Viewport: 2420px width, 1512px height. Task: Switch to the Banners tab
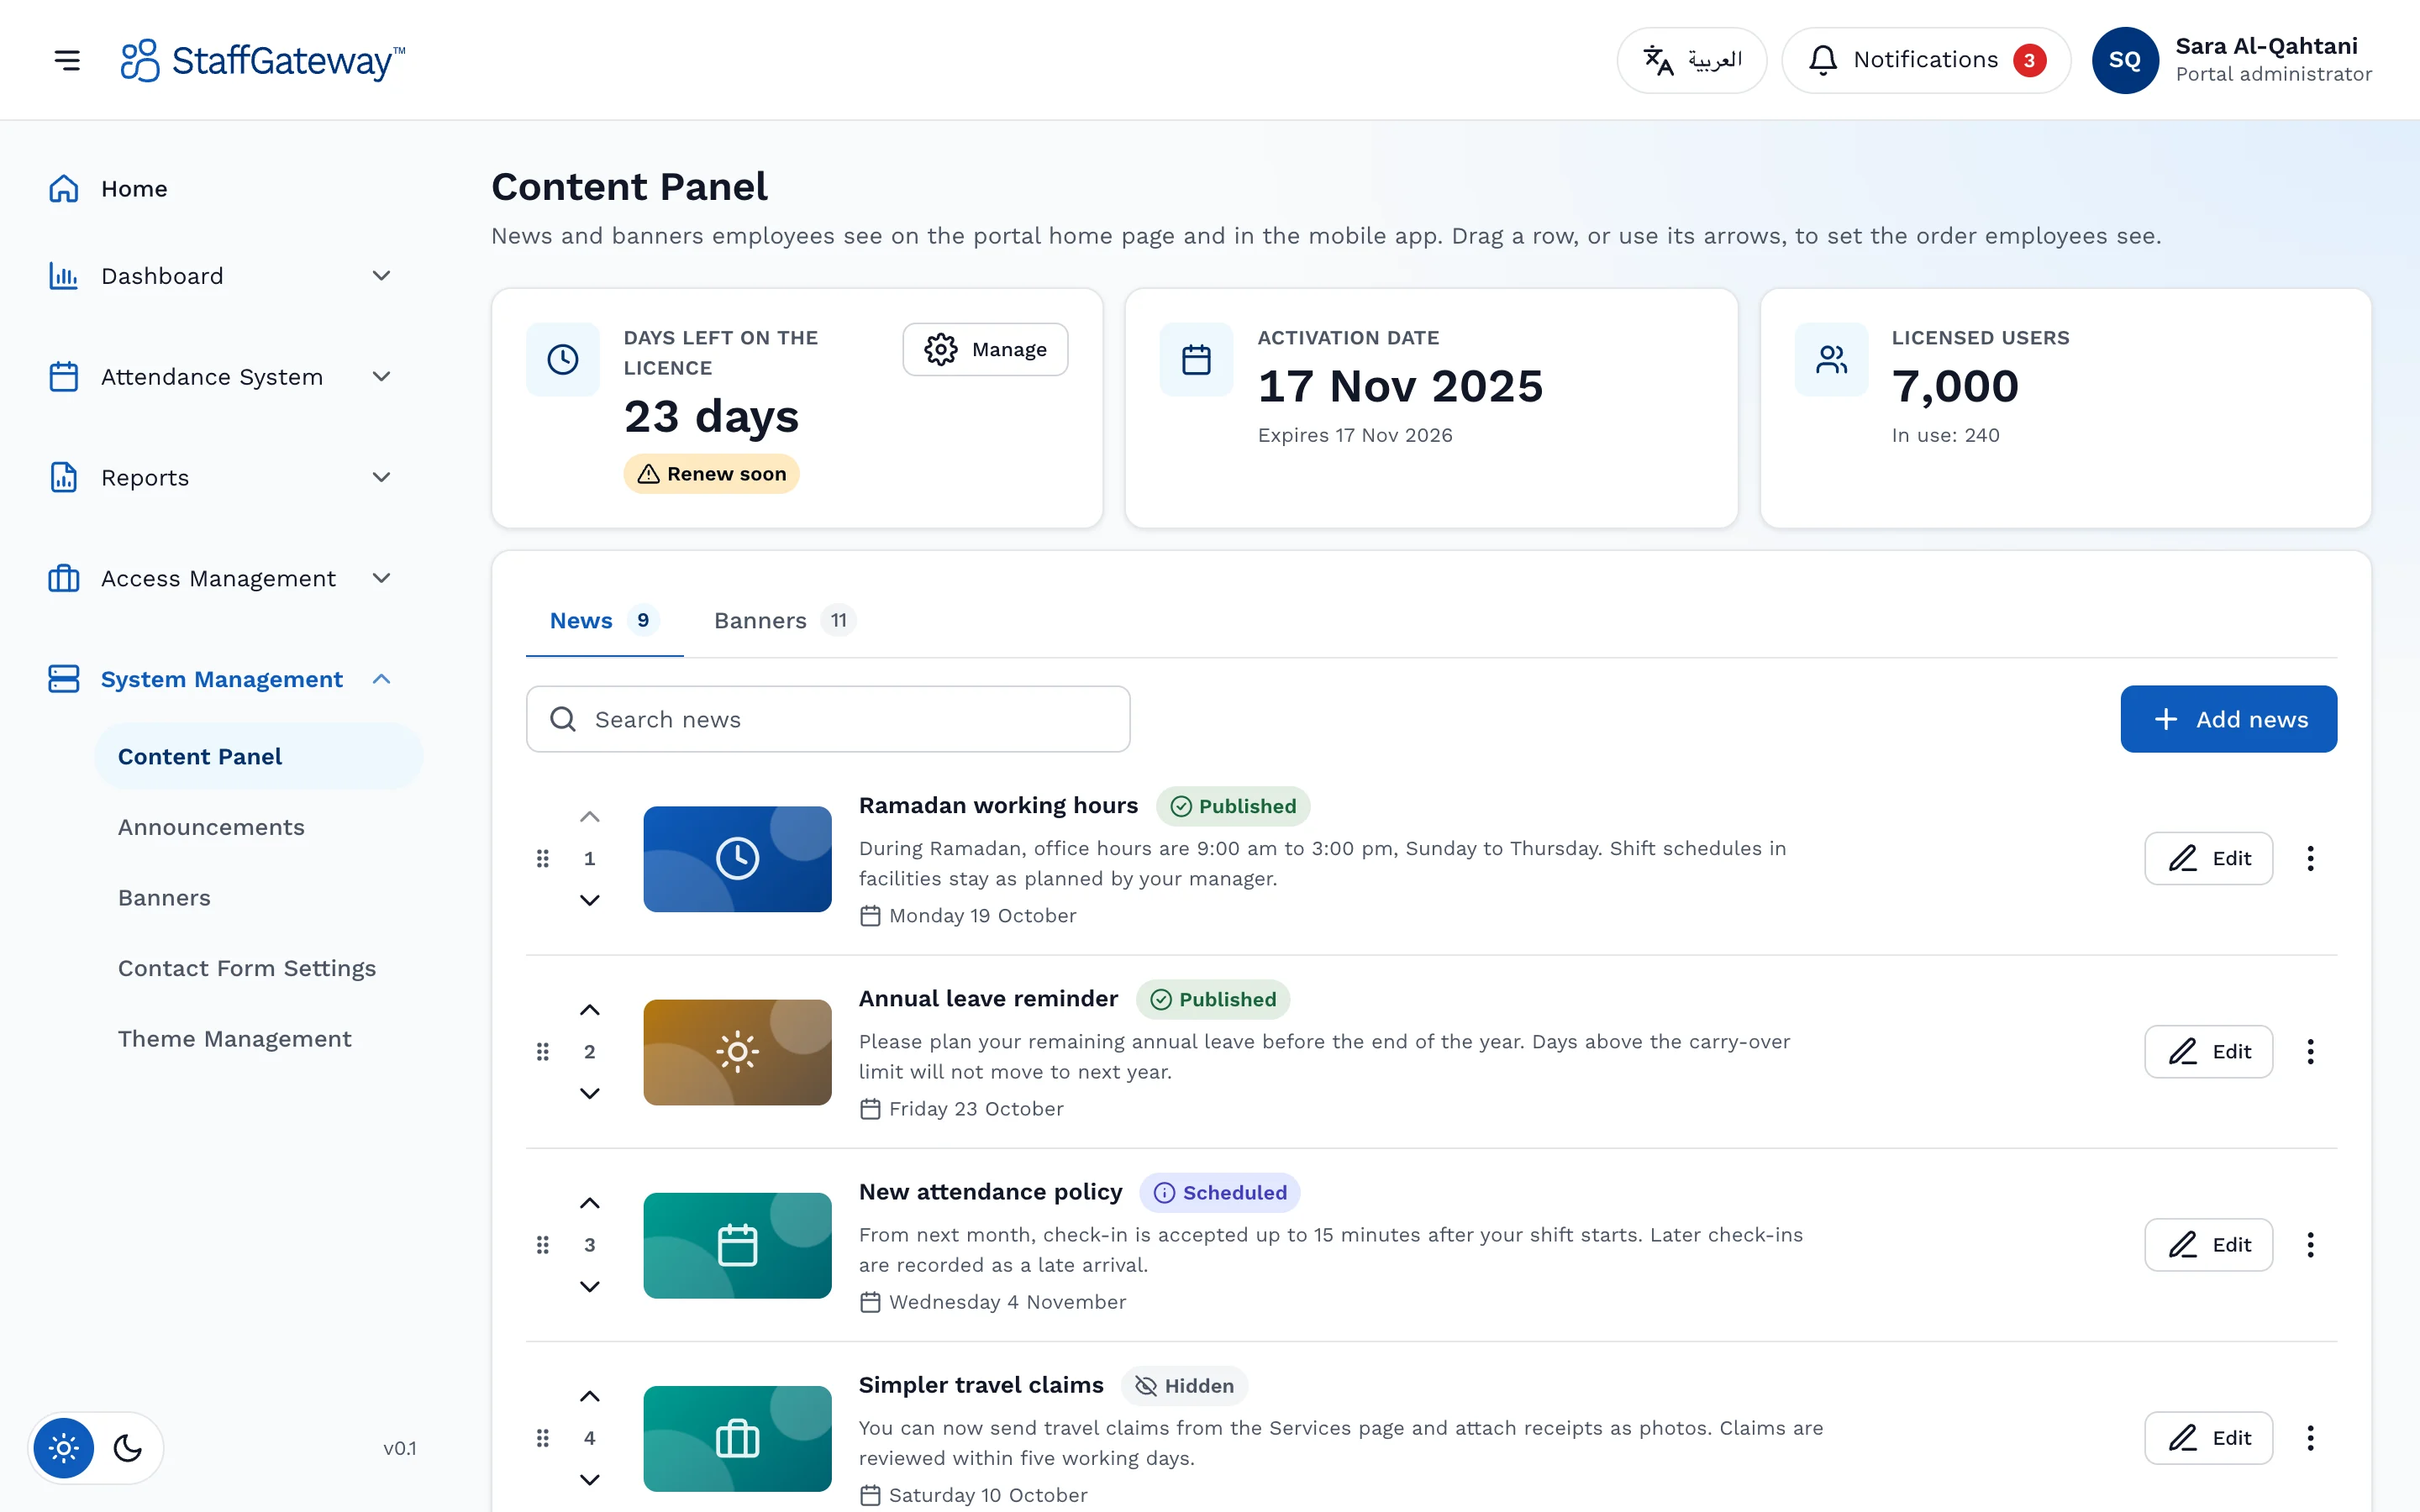click(784, 621)
